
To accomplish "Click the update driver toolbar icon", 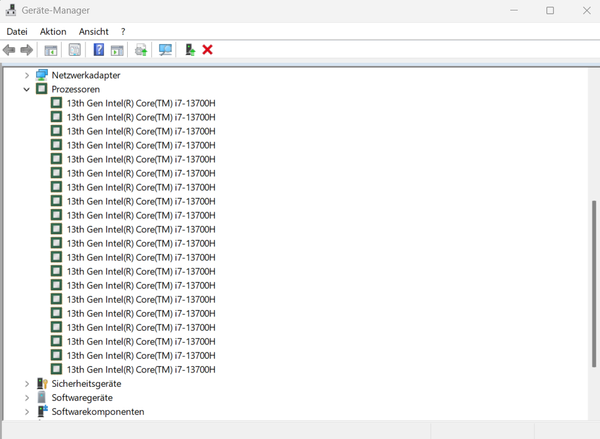I will pos(141,50).
